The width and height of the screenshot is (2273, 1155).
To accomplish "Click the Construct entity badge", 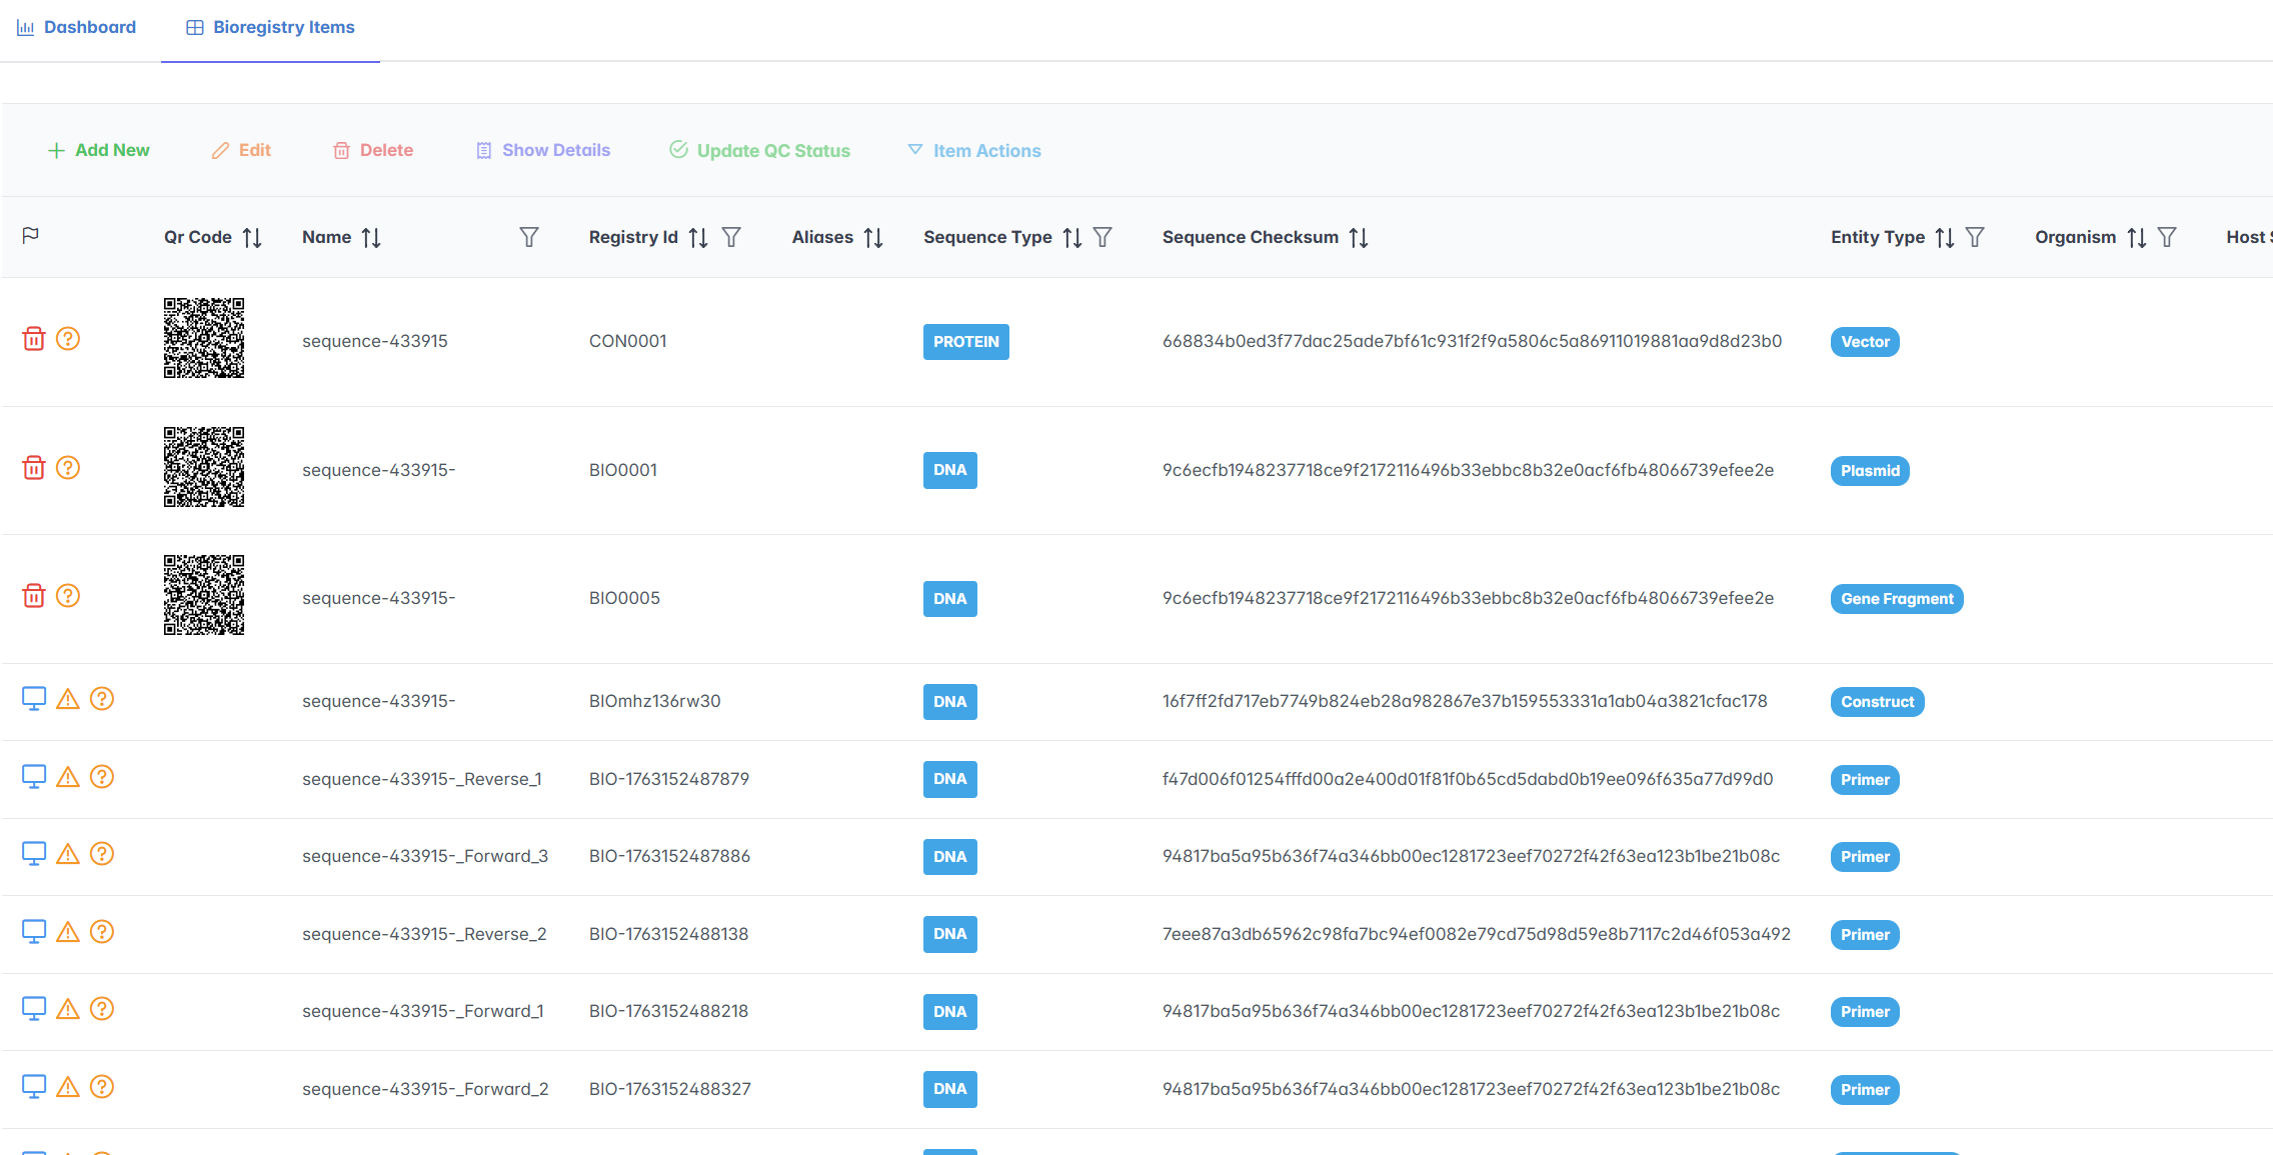I will tap(1877, 701).
